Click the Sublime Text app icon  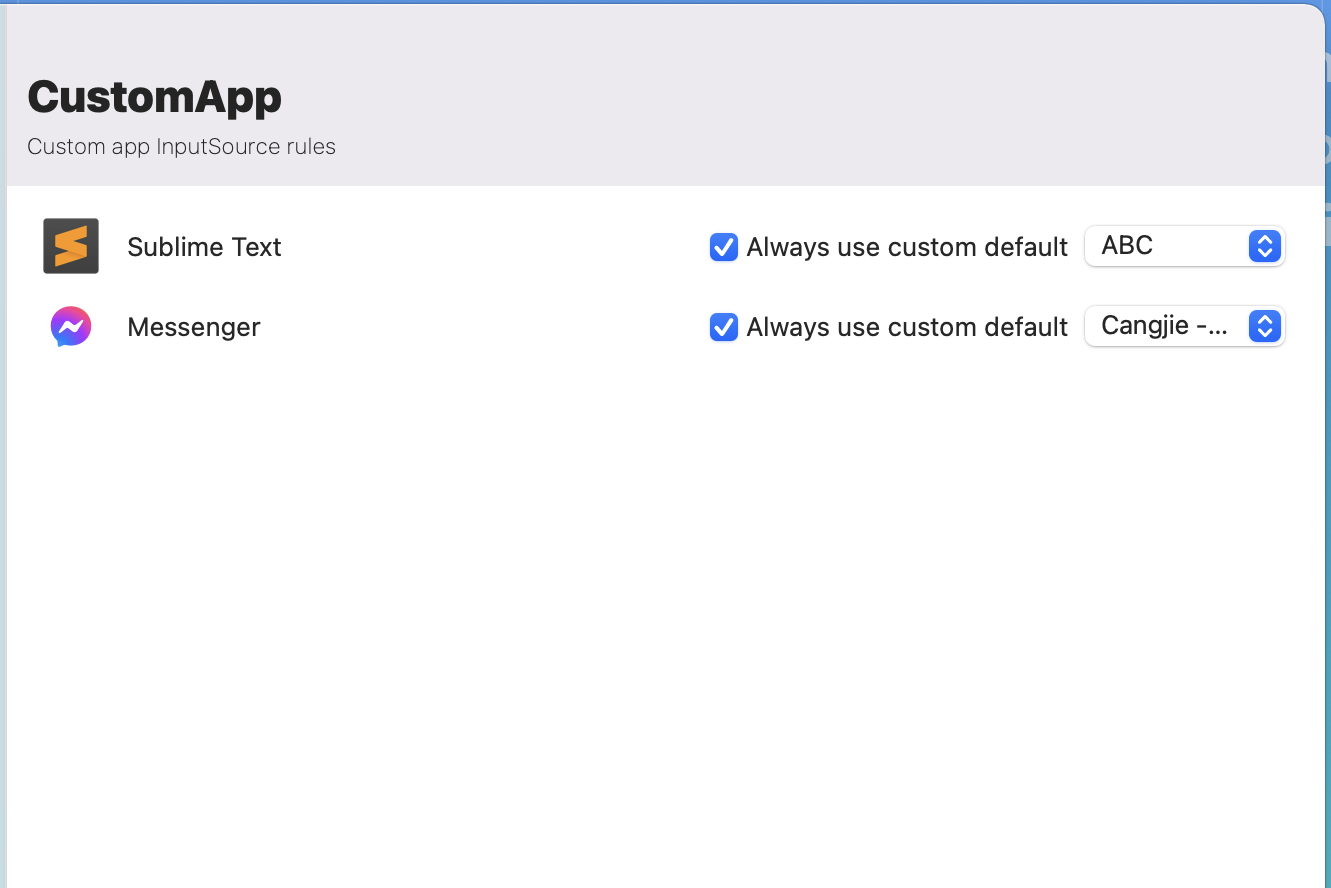71,246
